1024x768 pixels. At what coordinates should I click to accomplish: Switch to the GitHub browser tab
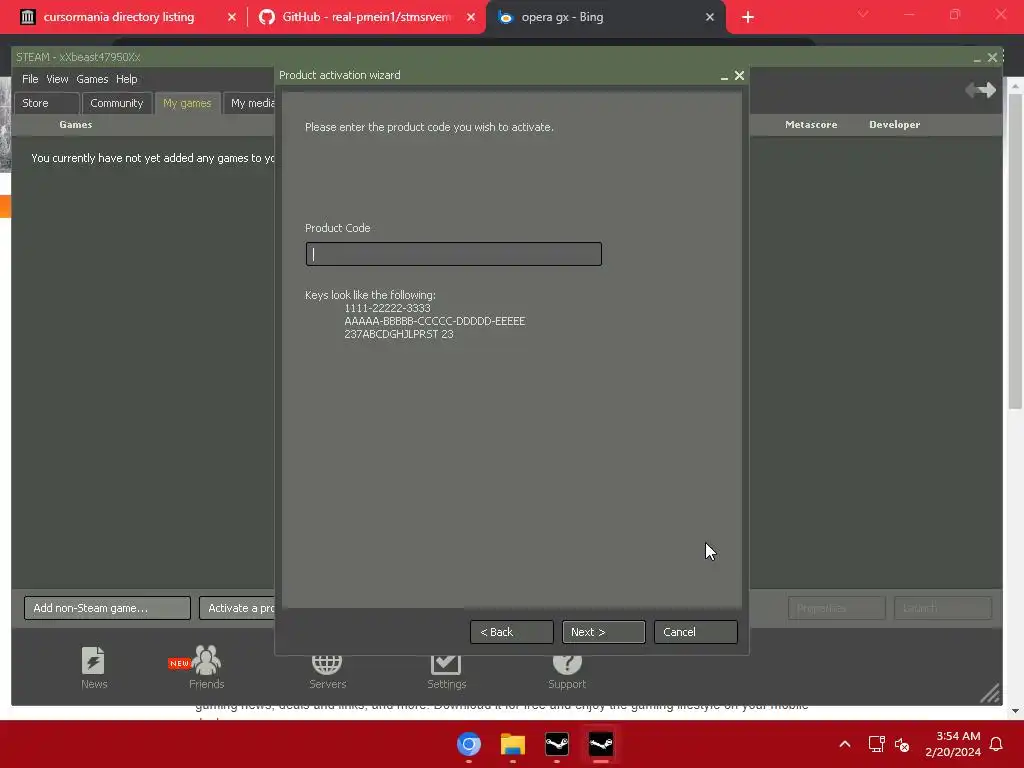pyautogui.click(x=366, y=17)
